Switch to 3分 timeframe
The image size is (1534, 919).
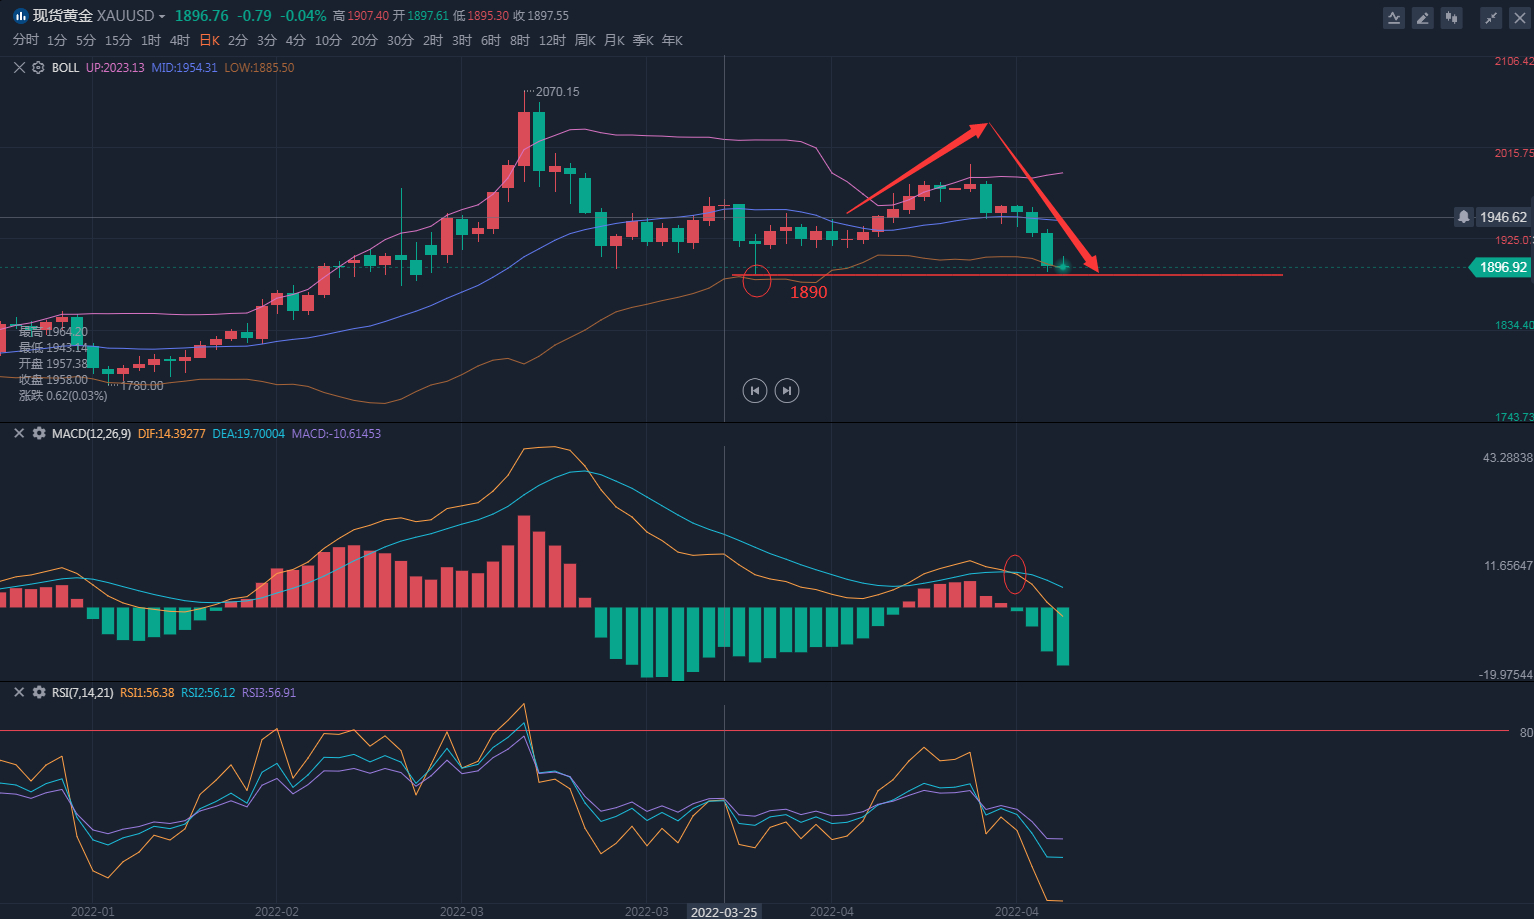click(267, 40)
